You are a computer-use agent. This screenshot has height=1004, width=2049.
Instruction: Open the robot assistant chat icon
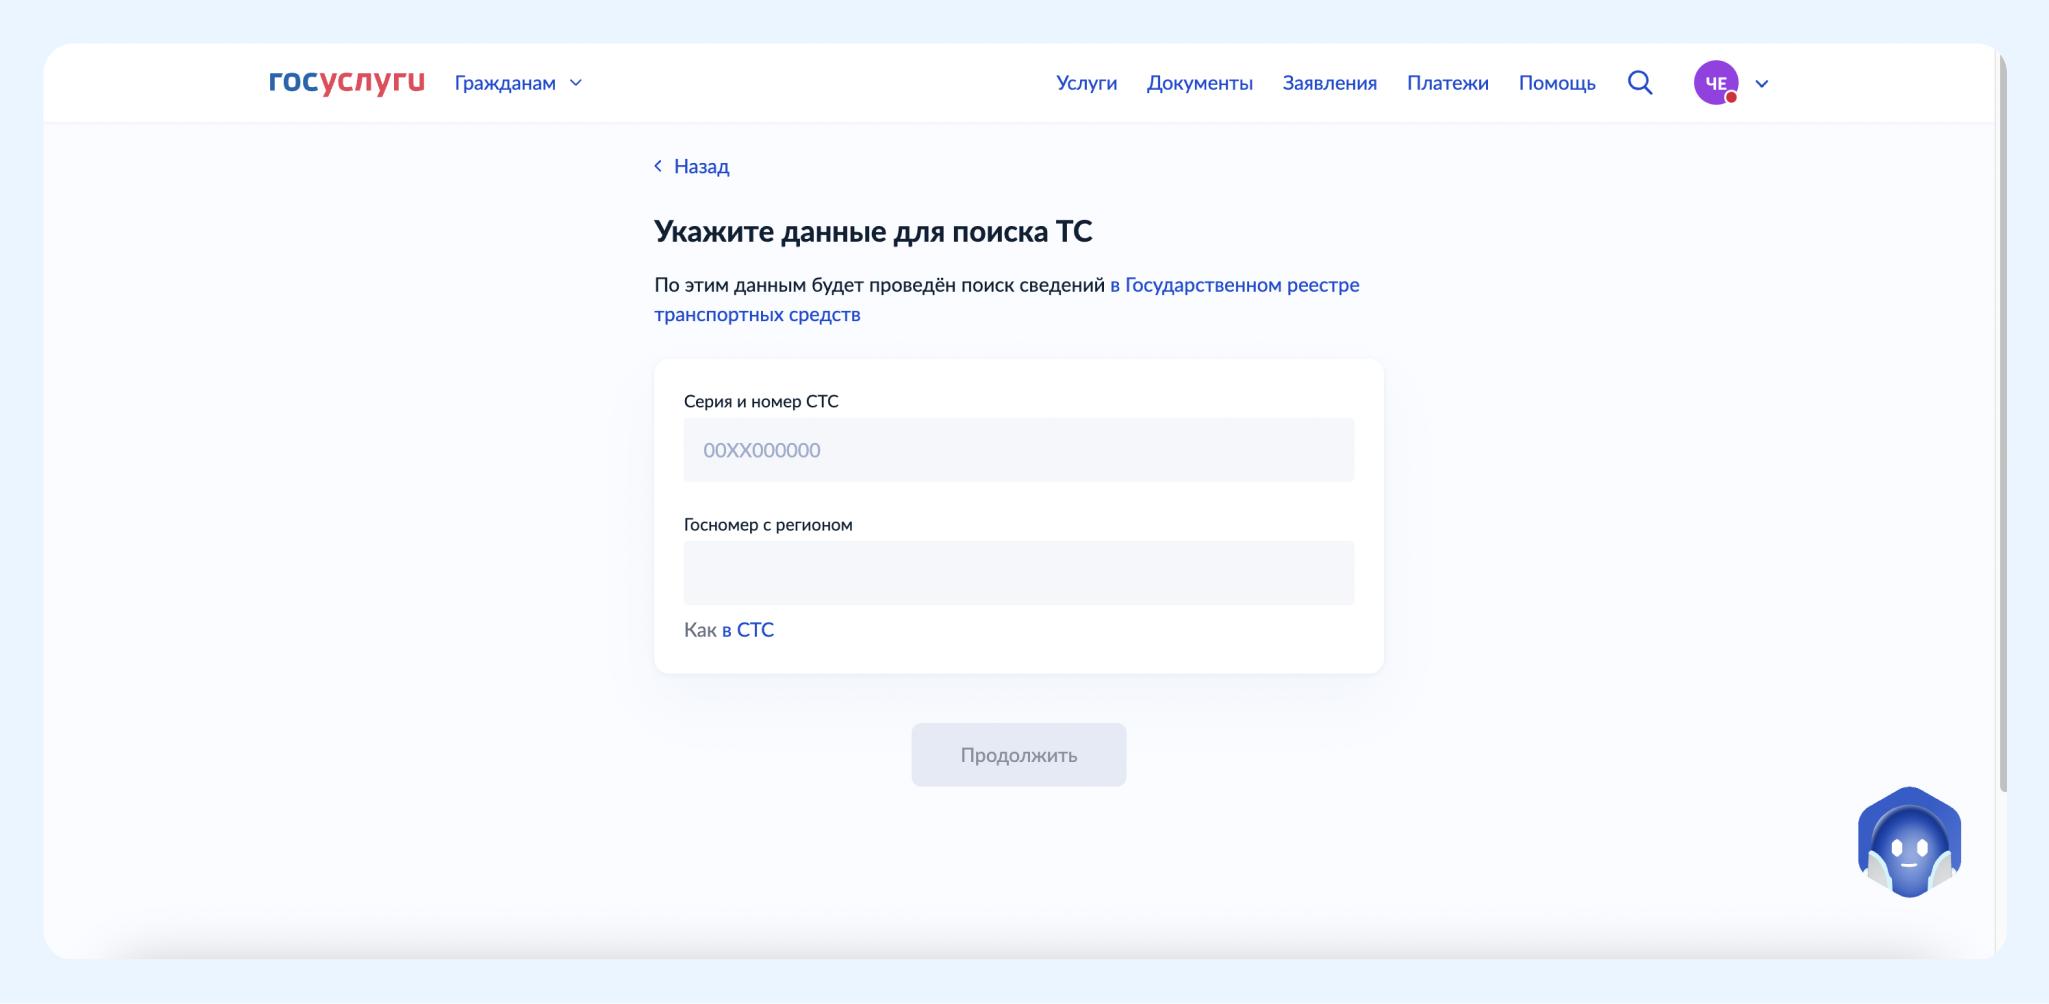[1908, 842]
